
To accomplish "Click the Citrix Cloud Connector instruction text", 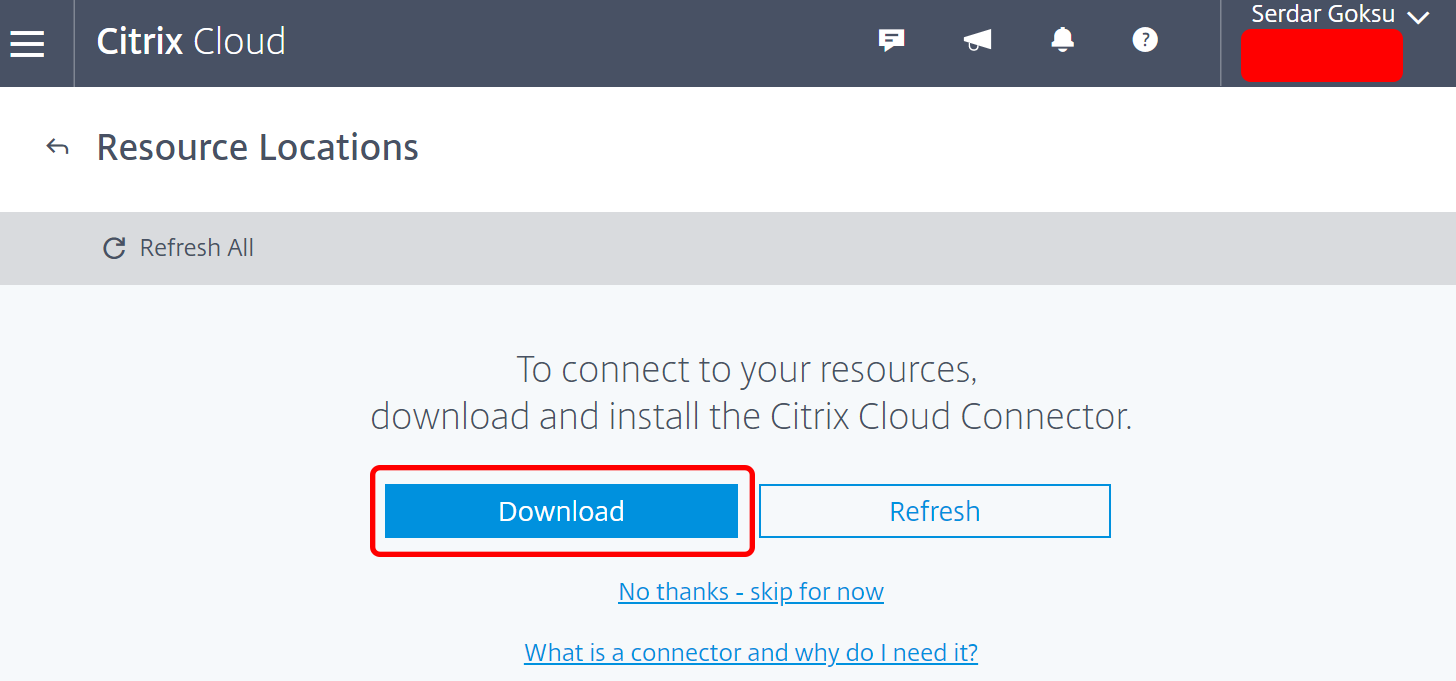I will (x=751, y=416).
